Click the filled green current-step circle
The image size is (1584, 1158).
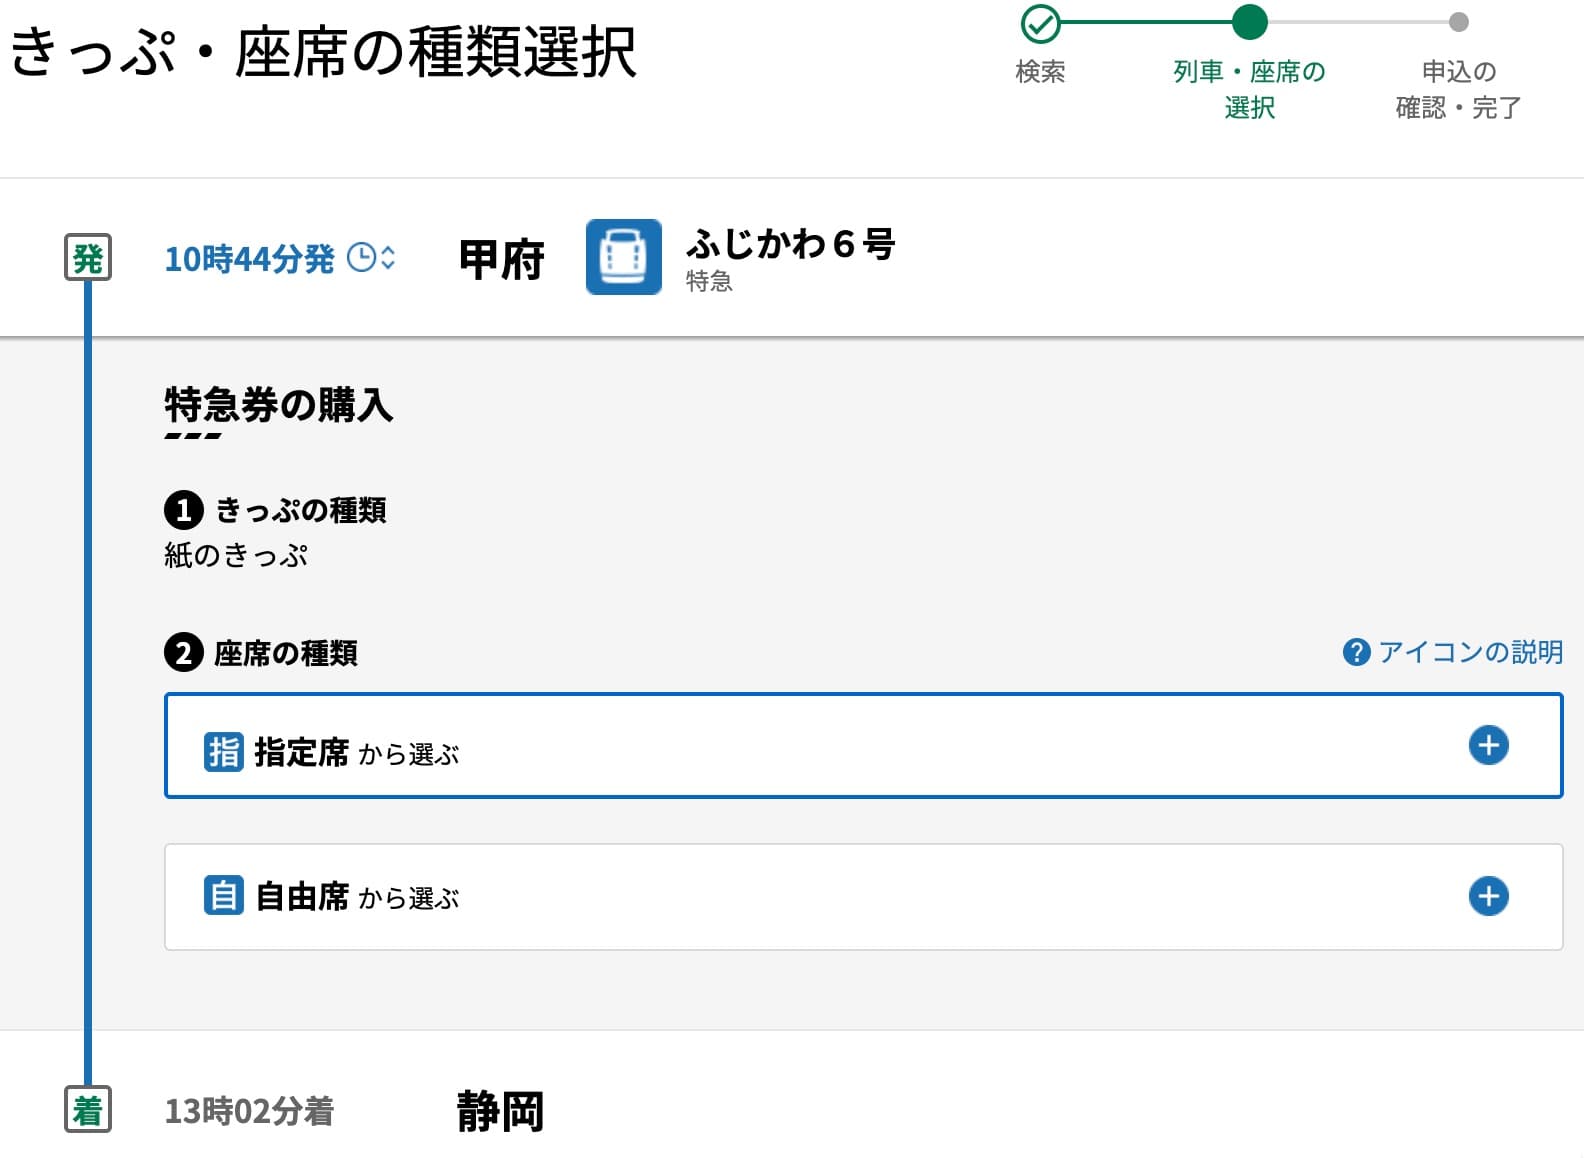(1249, 22)
